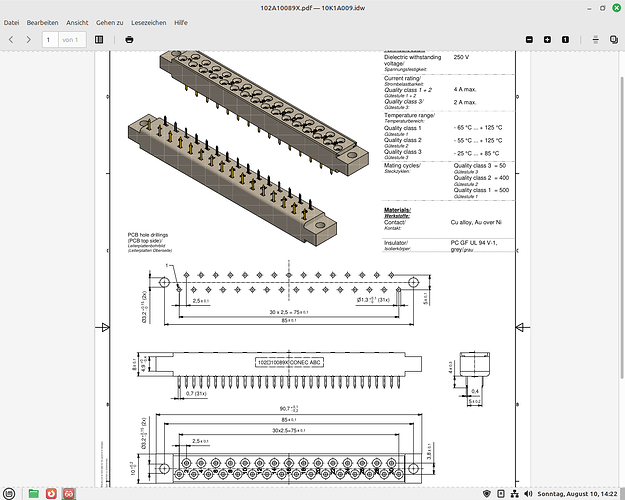
Task: Zoom out using the minus icon
Action: pos(529,39)
